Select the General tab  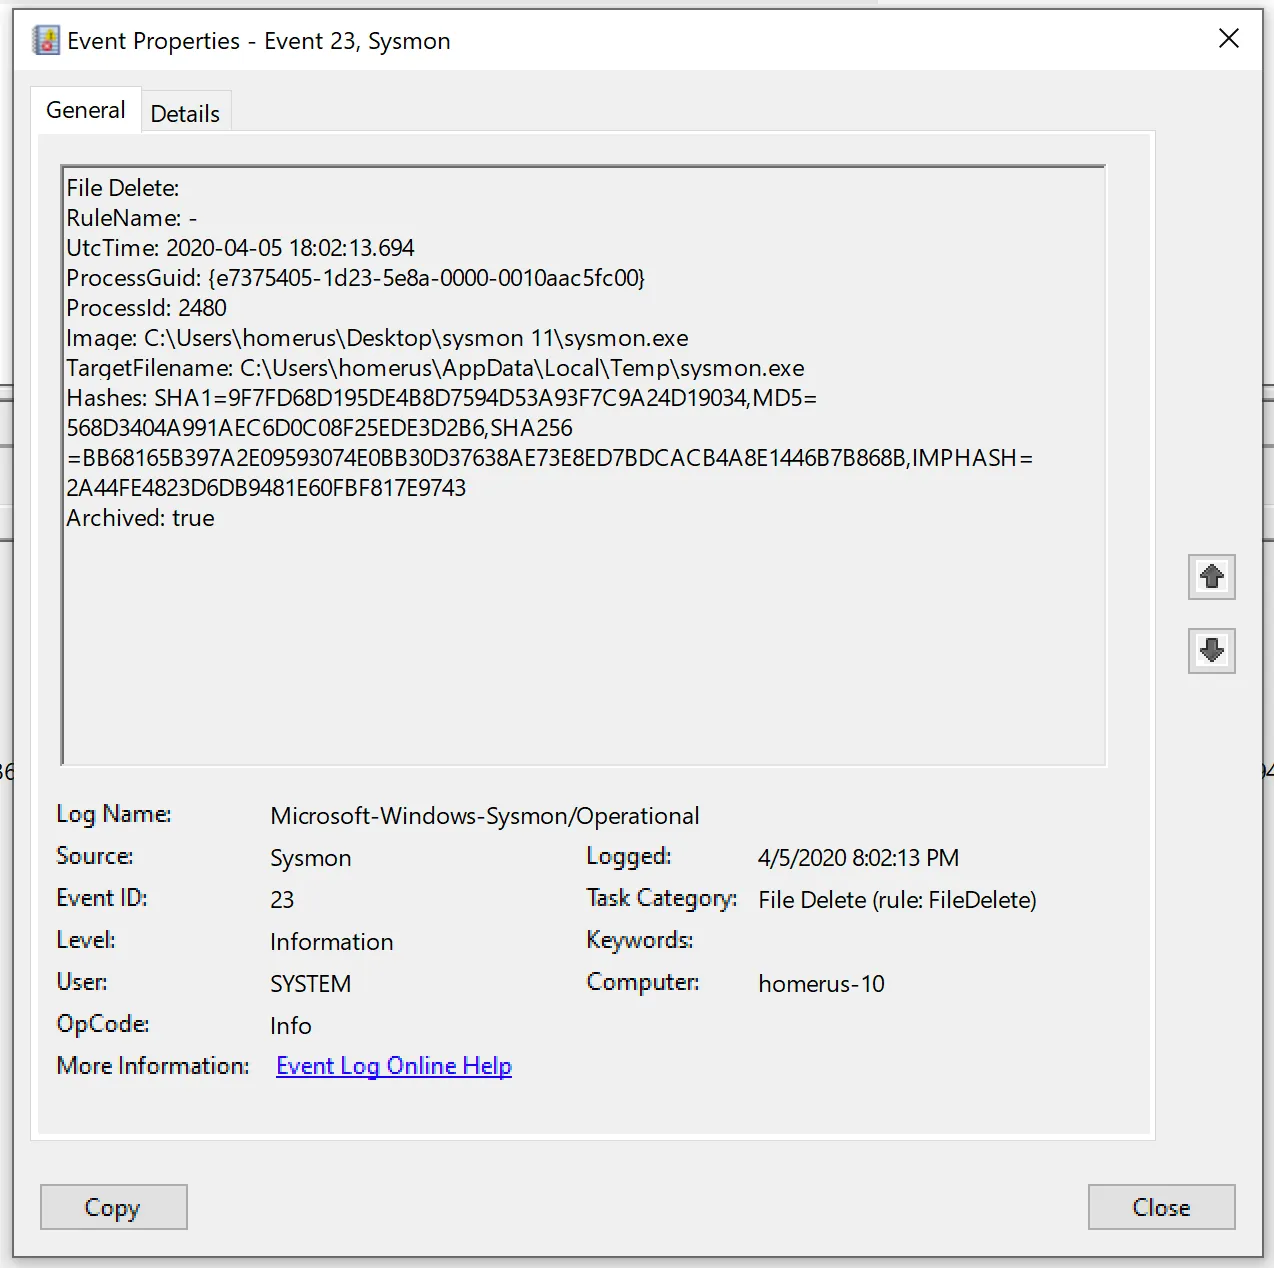pyautogui.click(x=85, y=109)
